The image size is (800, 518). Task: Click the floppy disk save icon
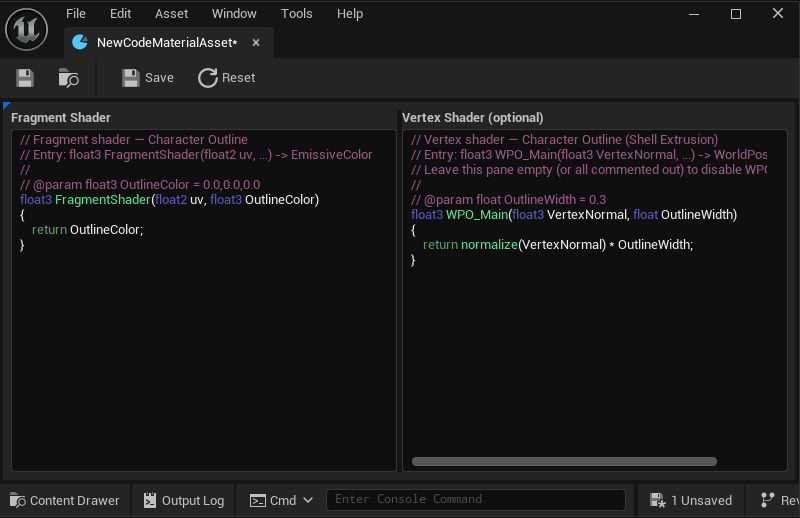click(x=25, y=78)
